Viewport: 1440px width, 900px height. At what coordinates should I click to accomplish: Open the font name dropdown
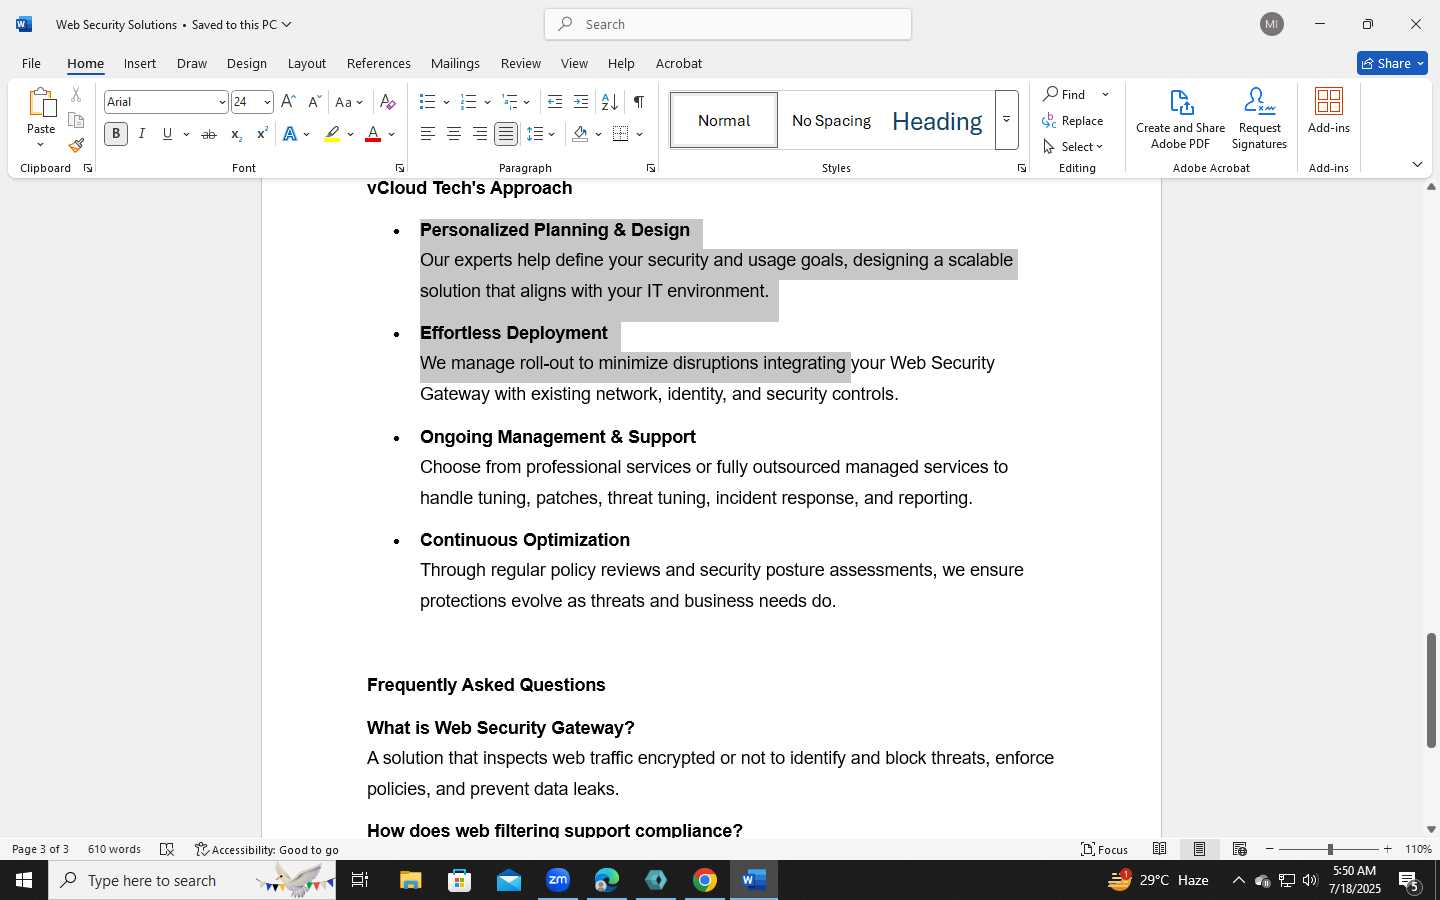click(x=222, y=102)
